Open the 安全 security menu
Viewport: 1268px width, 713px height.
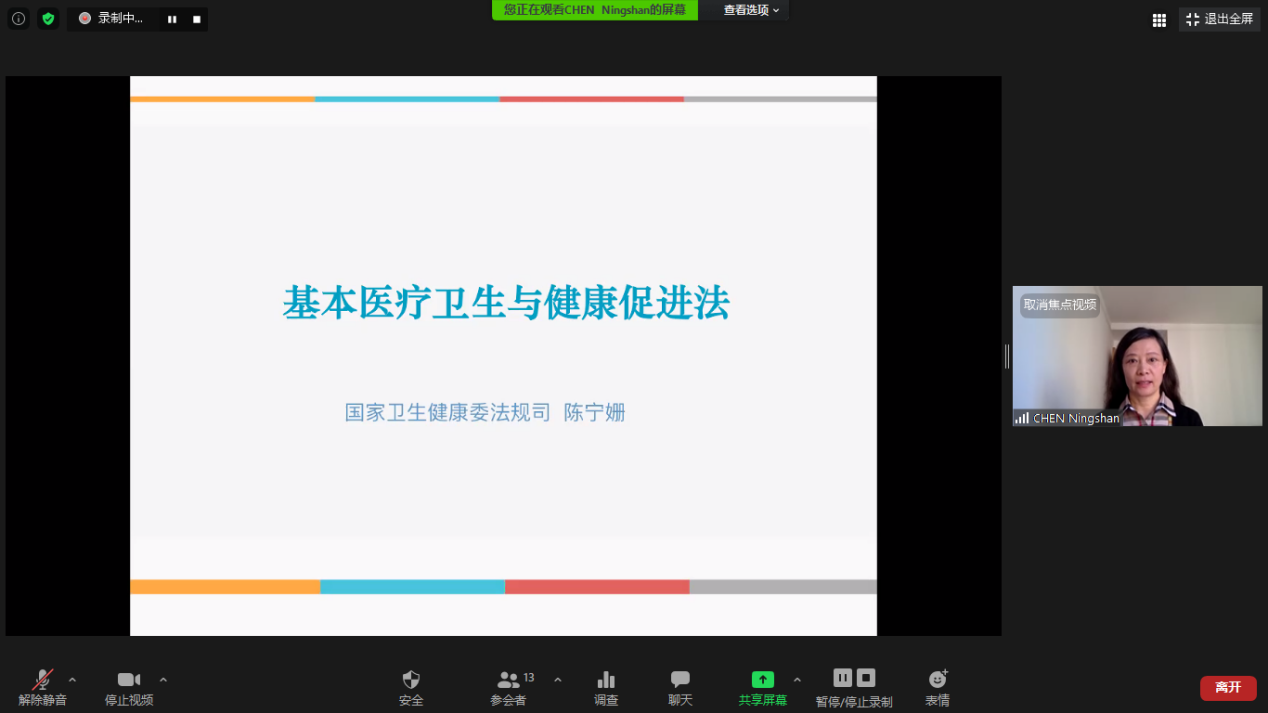click(411, 687)
